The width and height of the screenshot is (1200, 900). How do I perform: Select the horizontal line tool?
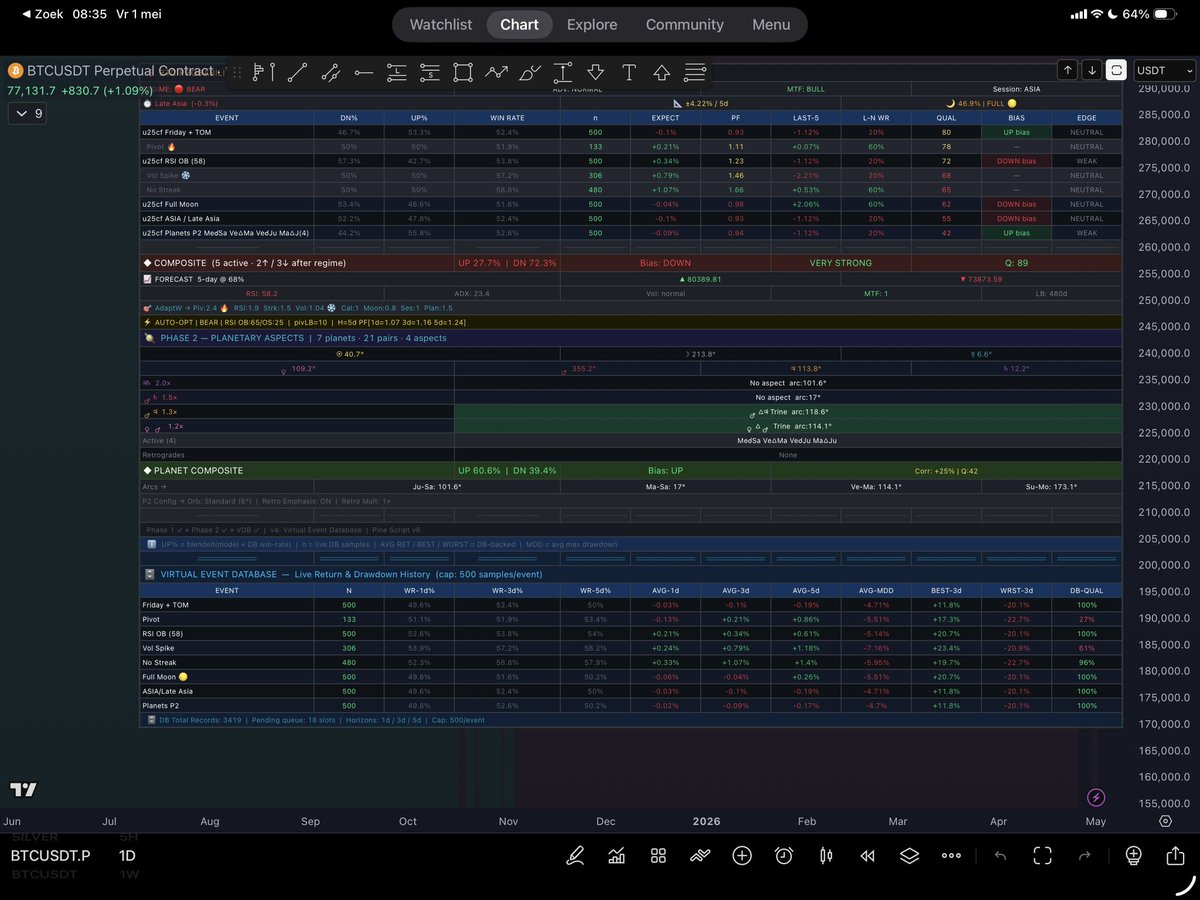[x=364, y=72]
